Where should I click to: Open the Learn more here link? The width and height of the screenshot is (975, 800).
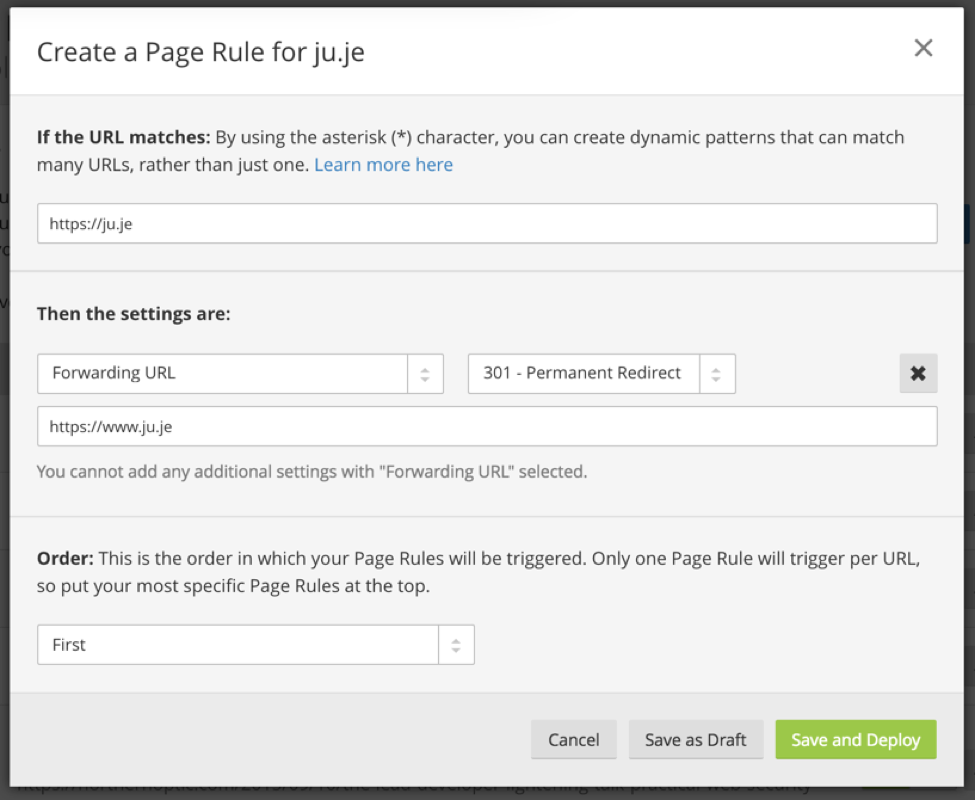383,165
